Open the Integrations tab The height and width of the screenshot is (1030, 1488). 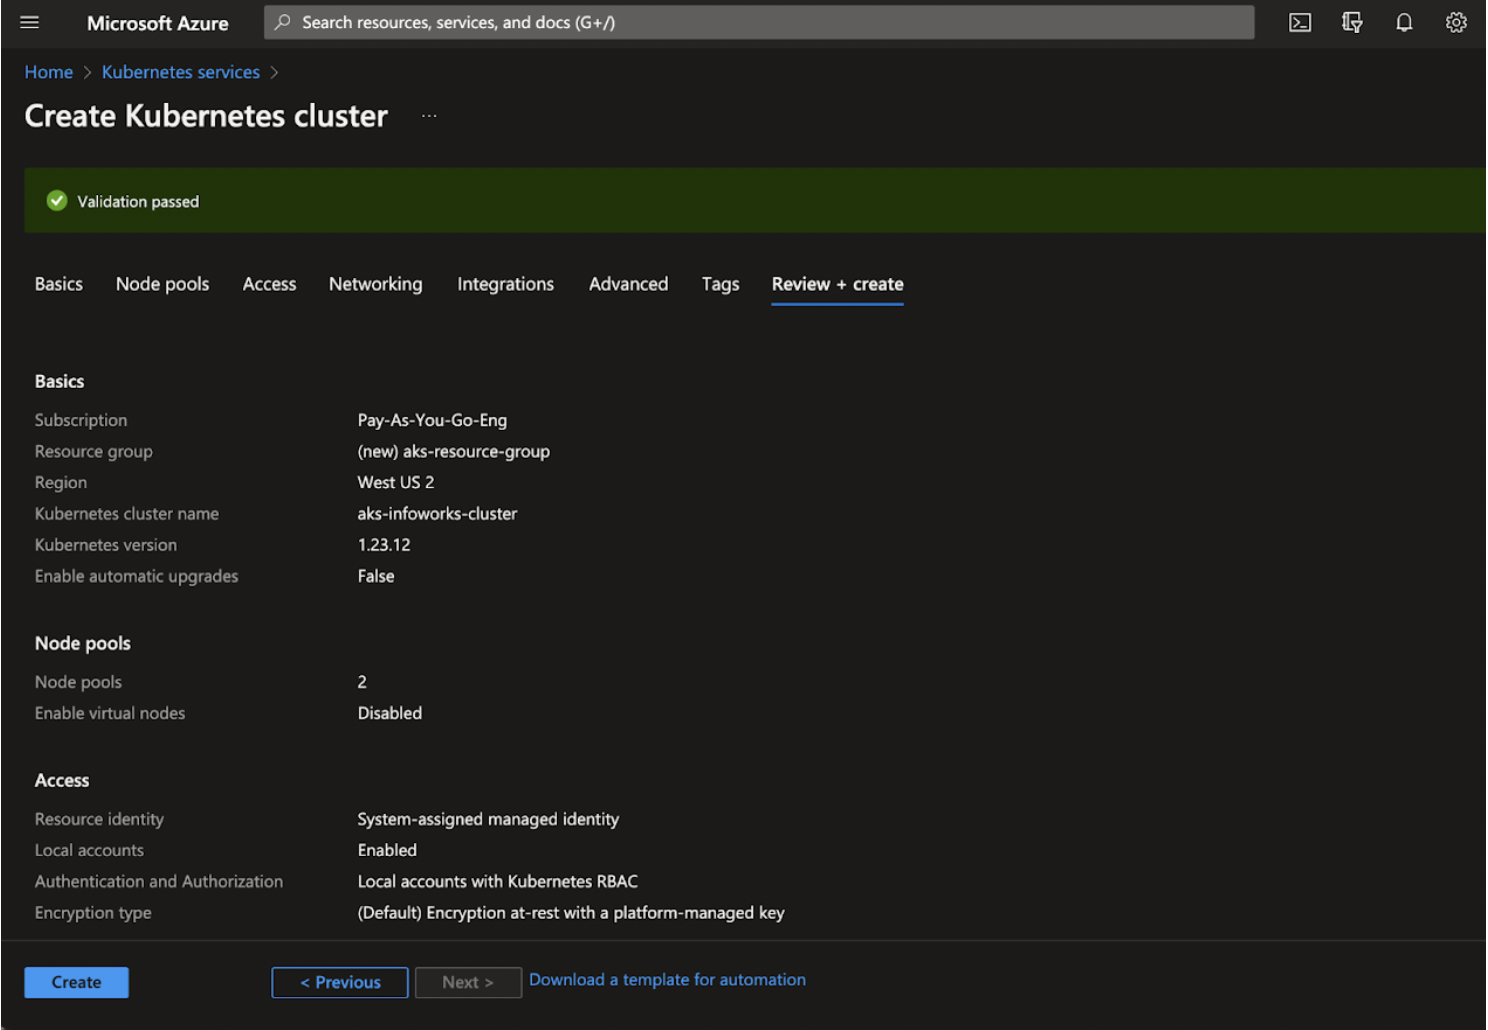[x=506, y=284]
